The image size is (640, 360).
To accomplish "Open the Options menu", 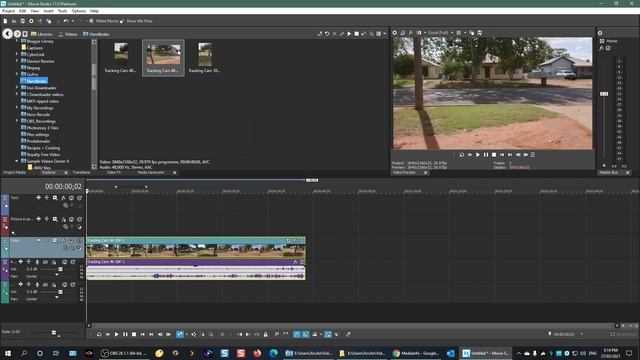I will (78, 11).
